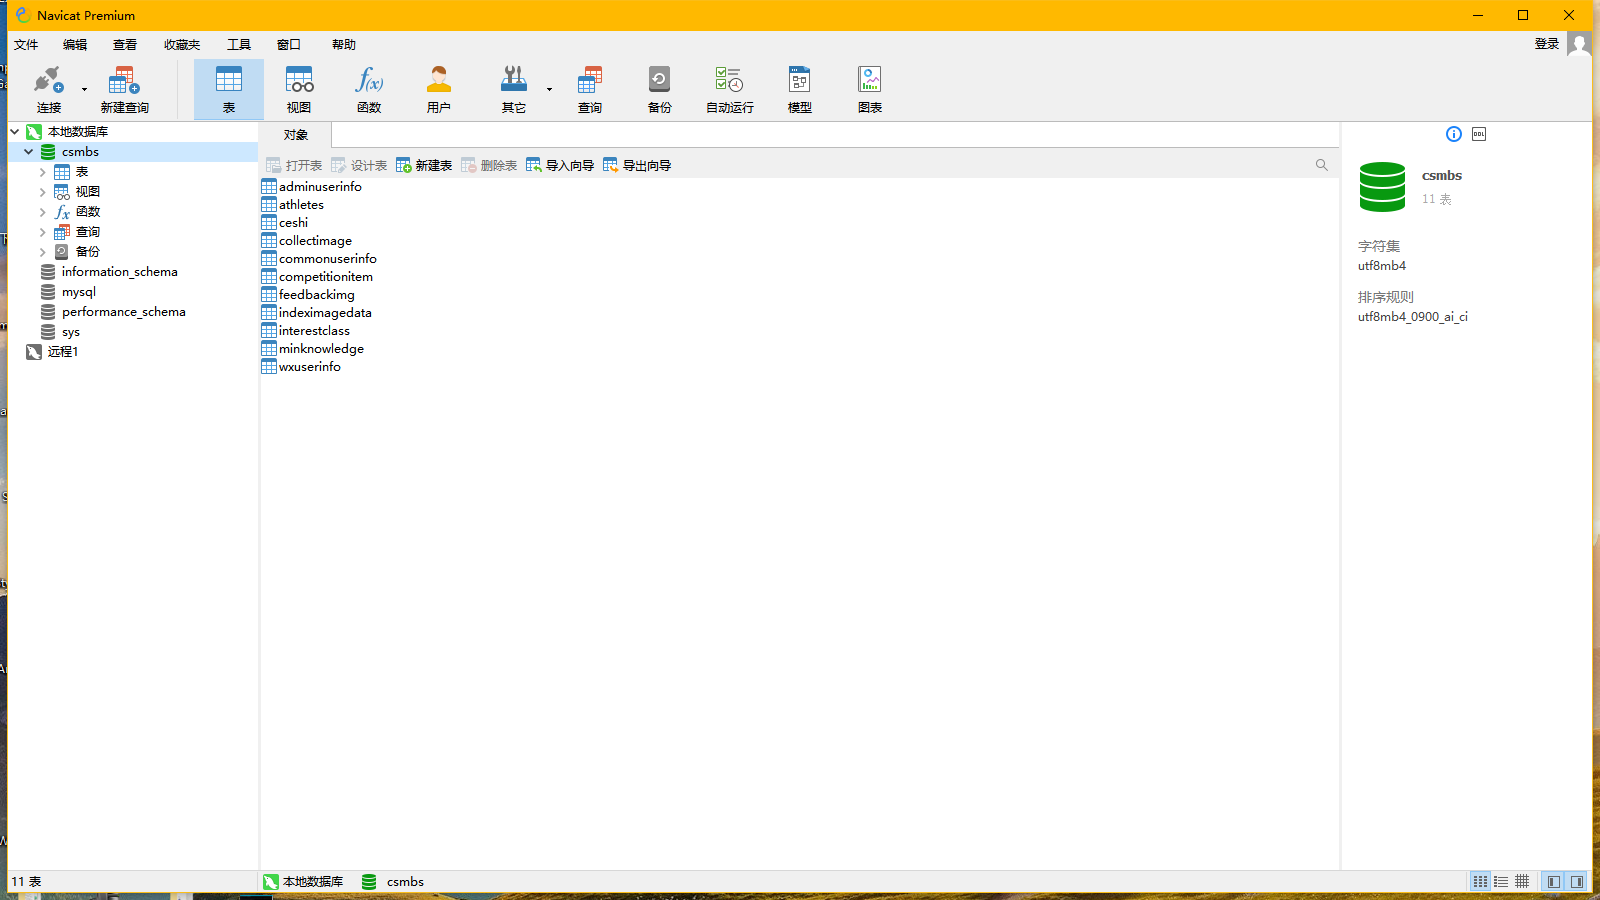Select the athletes table
The height and width of the screenshot is (900, 1600).
click(x=301, y=205)
